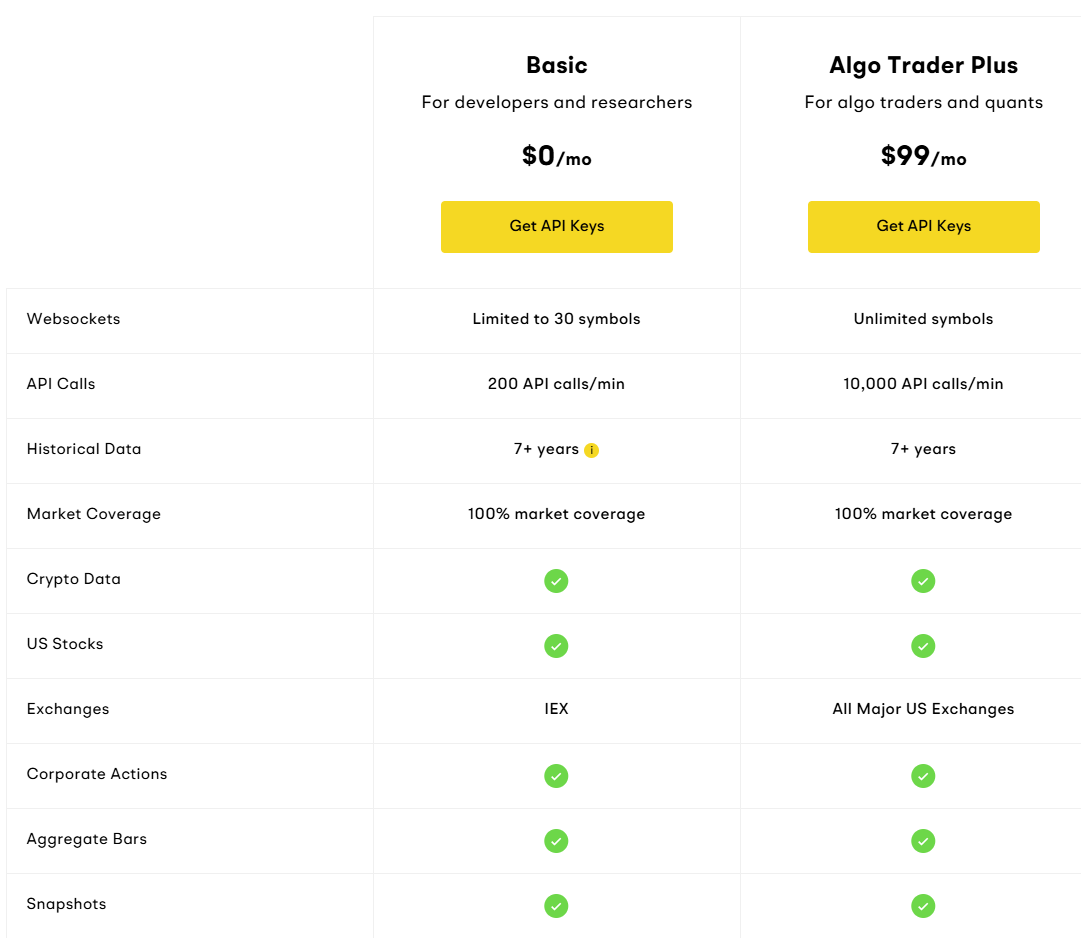Image resolution: width=1081 pixels, height=938 pixels.
Task: Click the Algo Trader Plus US Stocks checkmark
Action: click(922, 646)
